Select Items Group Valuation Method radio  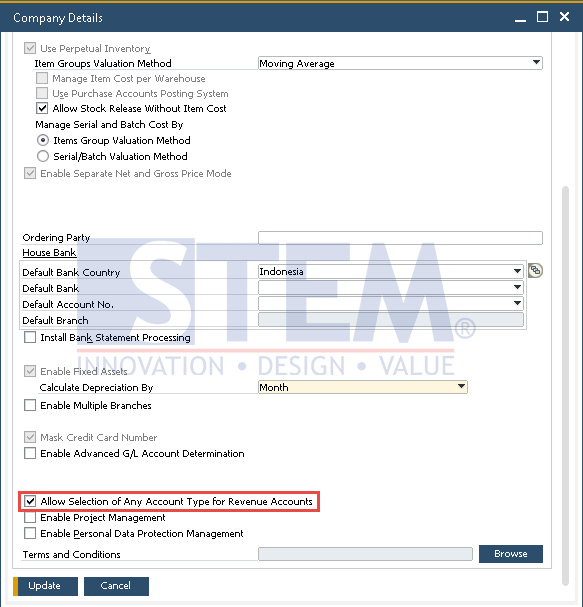pos(43,140)
